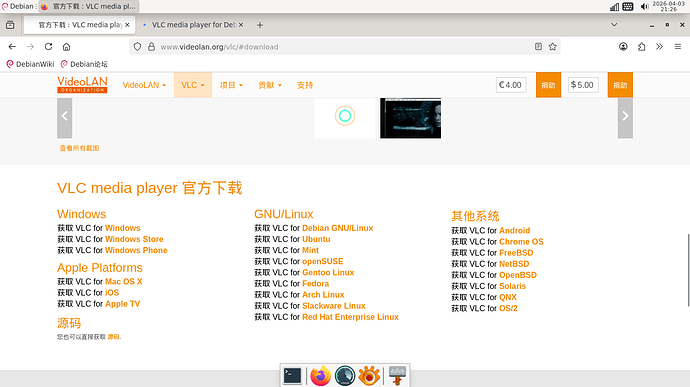Open the gauge-style app in dock
The width and height of the screenshot is (690, 387).
tap(345, 376)
